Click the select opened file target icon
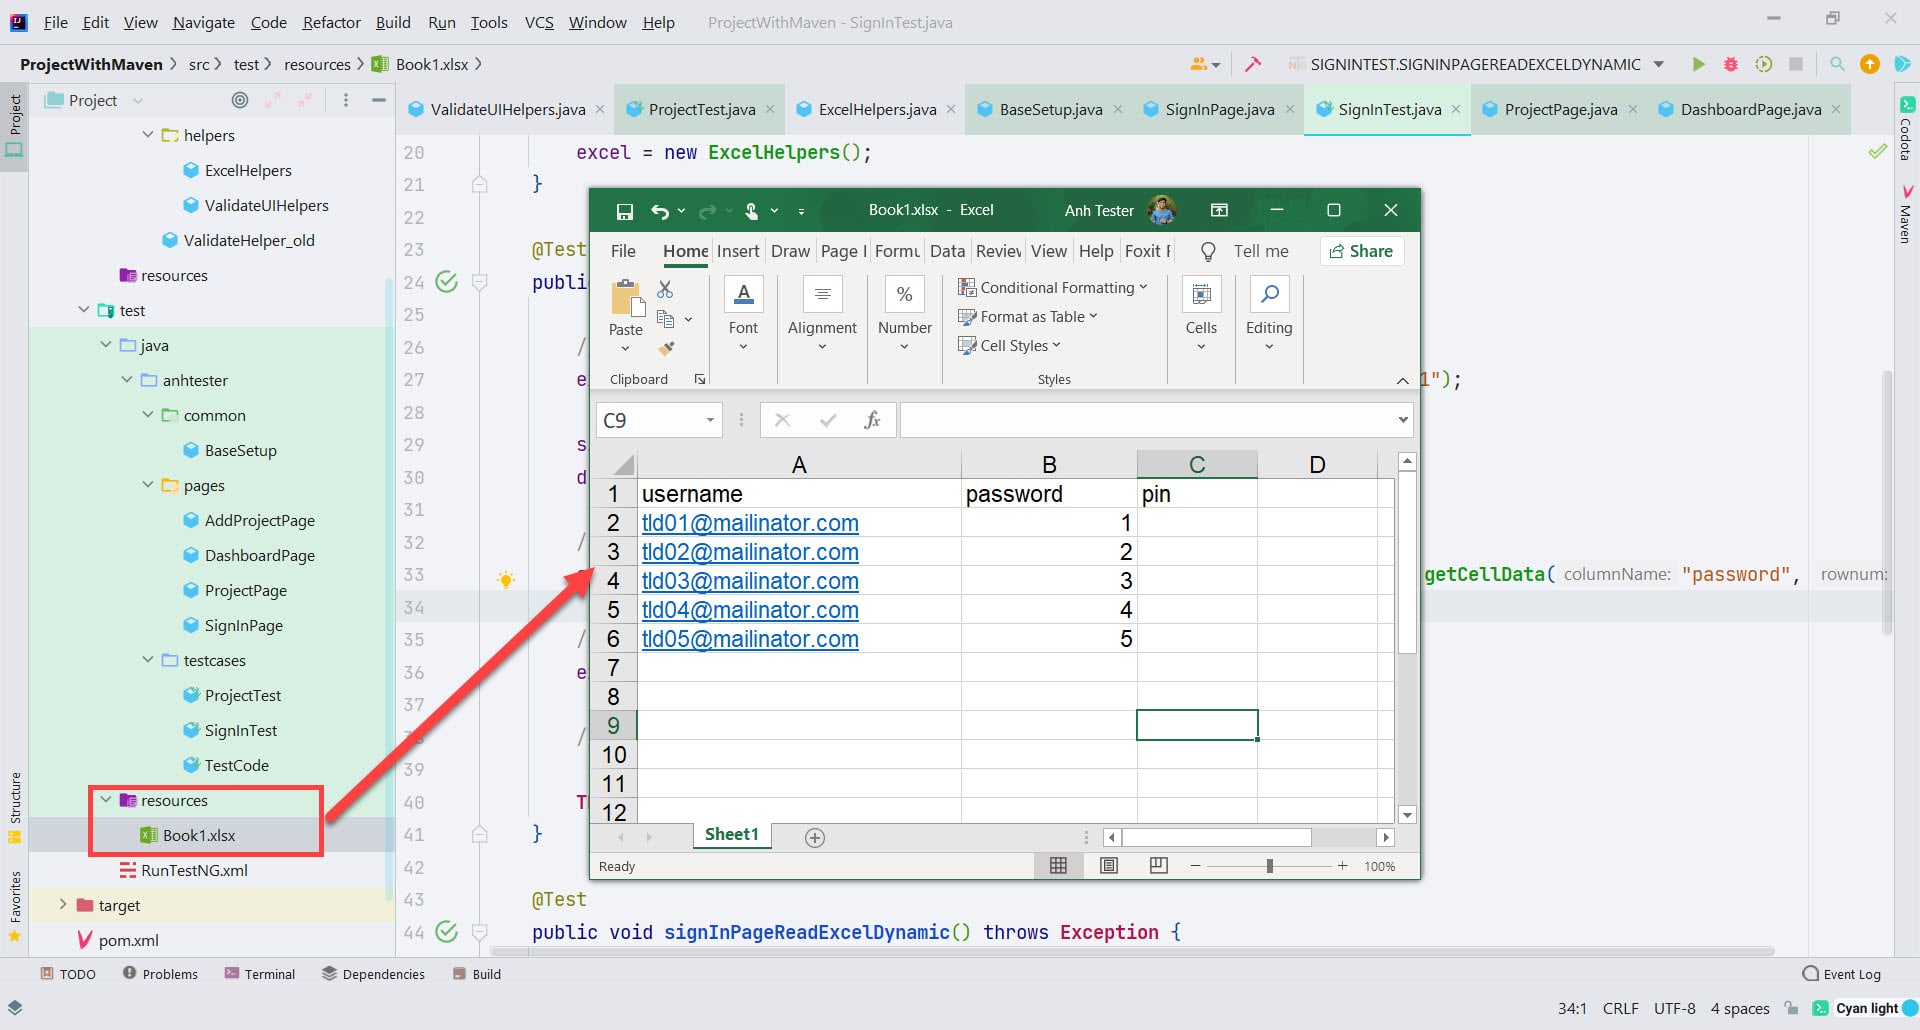Screen dimensions: 1920x1030 point(240,100)
